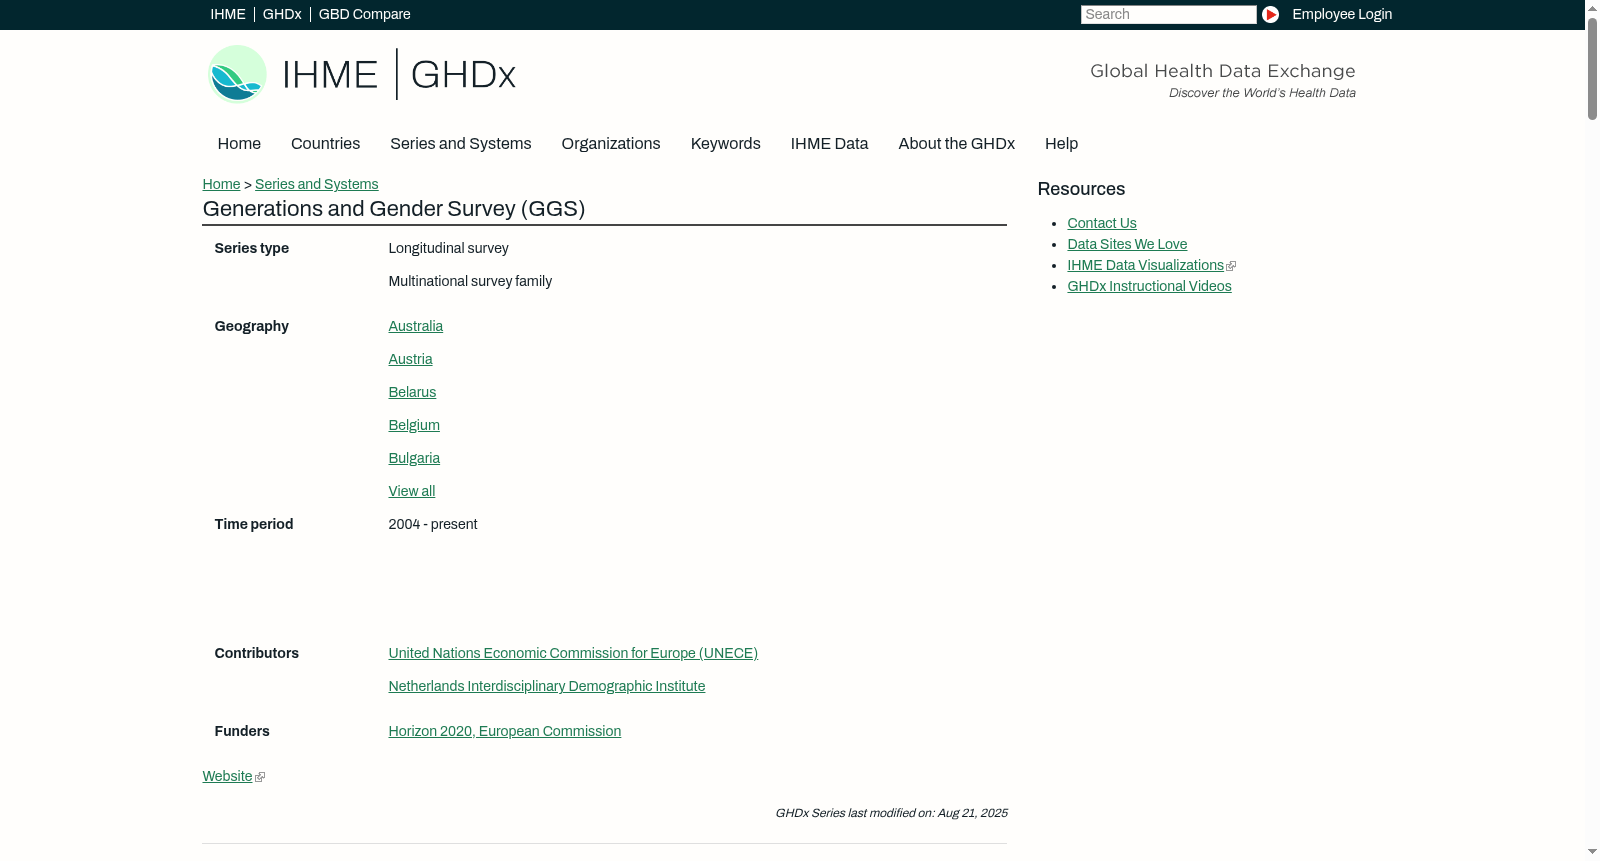Open Netherlands Interdisciplinary Demographic Institute link

point(547,686)
